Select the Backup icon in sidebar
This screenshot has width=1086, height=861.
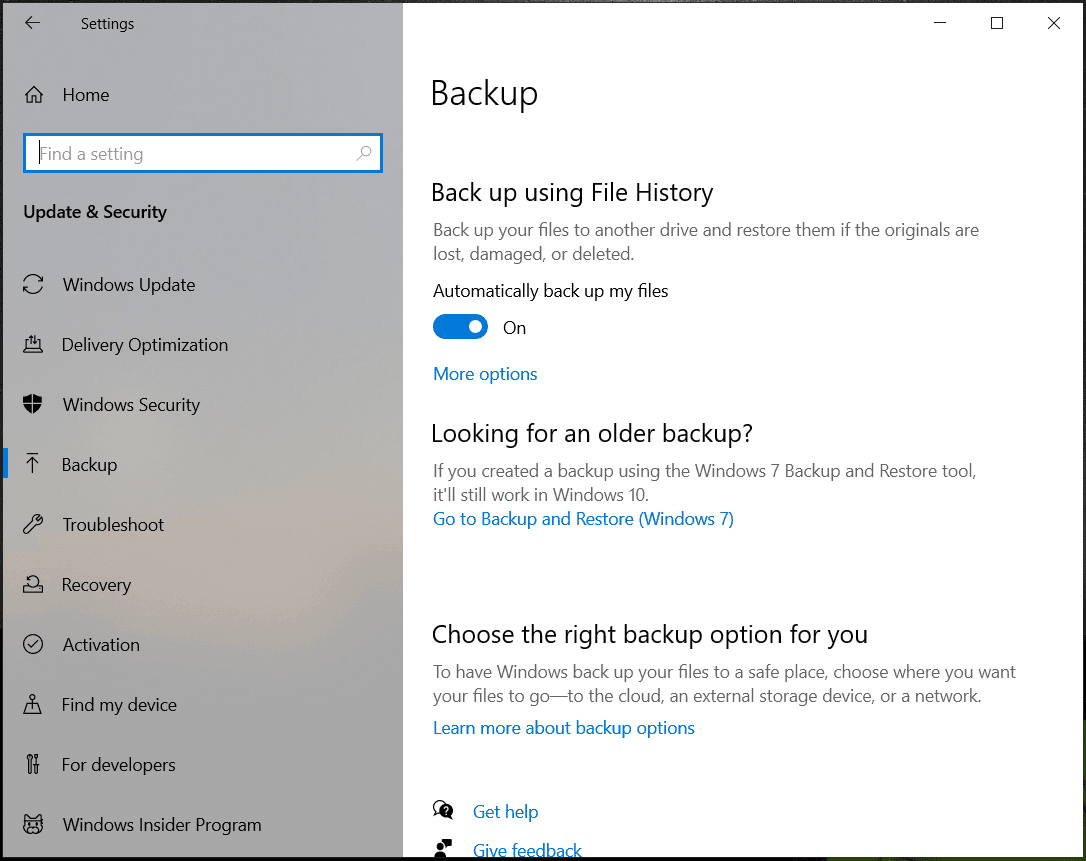(x=33, y=464)
